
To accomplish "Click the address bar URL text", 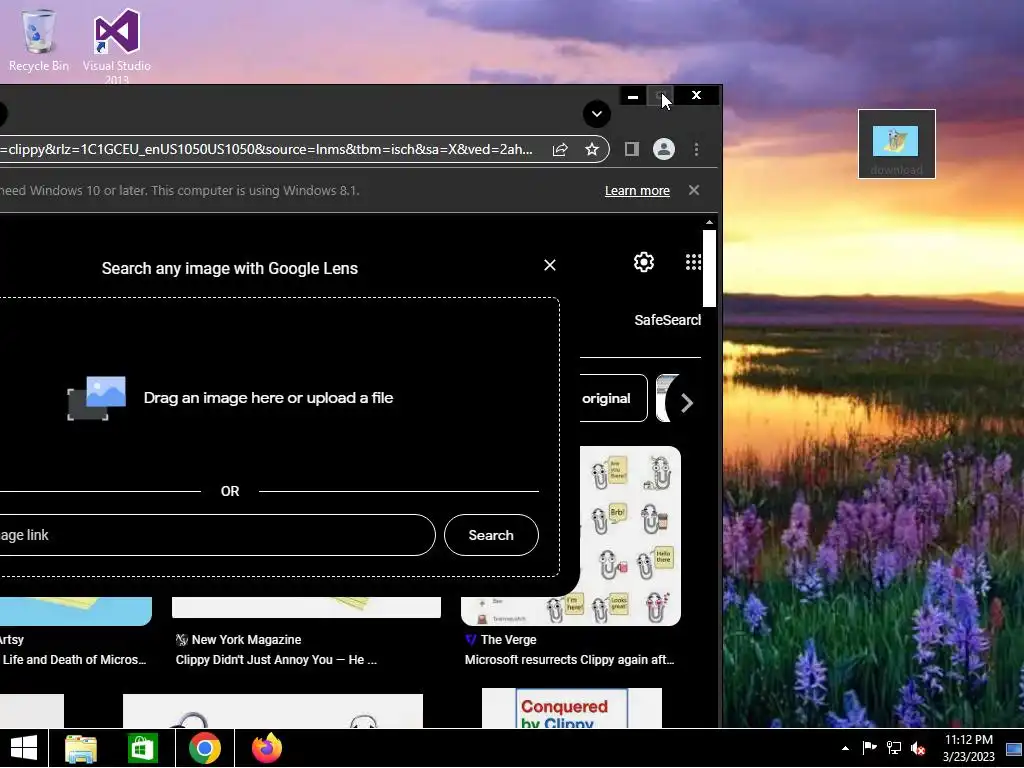I will 266,150.
